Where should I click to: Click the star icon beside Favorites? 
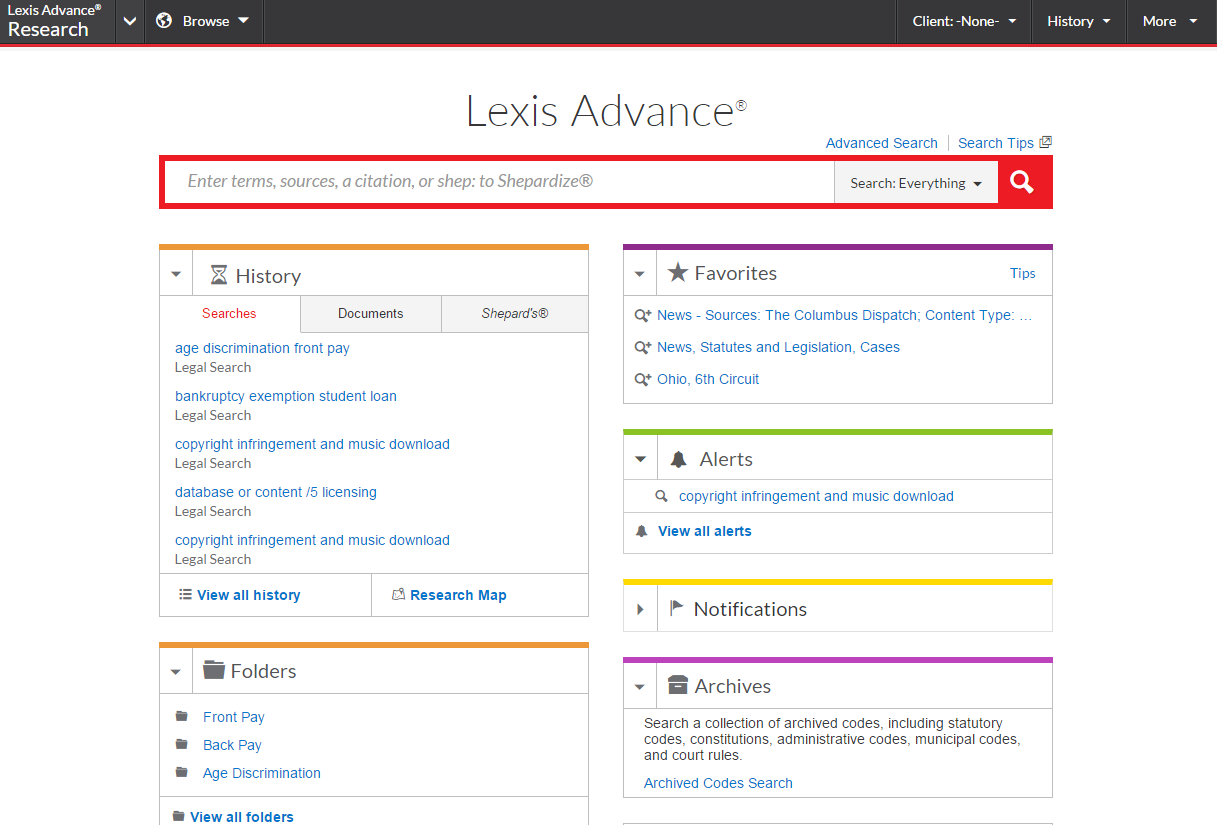click(678, 272)
